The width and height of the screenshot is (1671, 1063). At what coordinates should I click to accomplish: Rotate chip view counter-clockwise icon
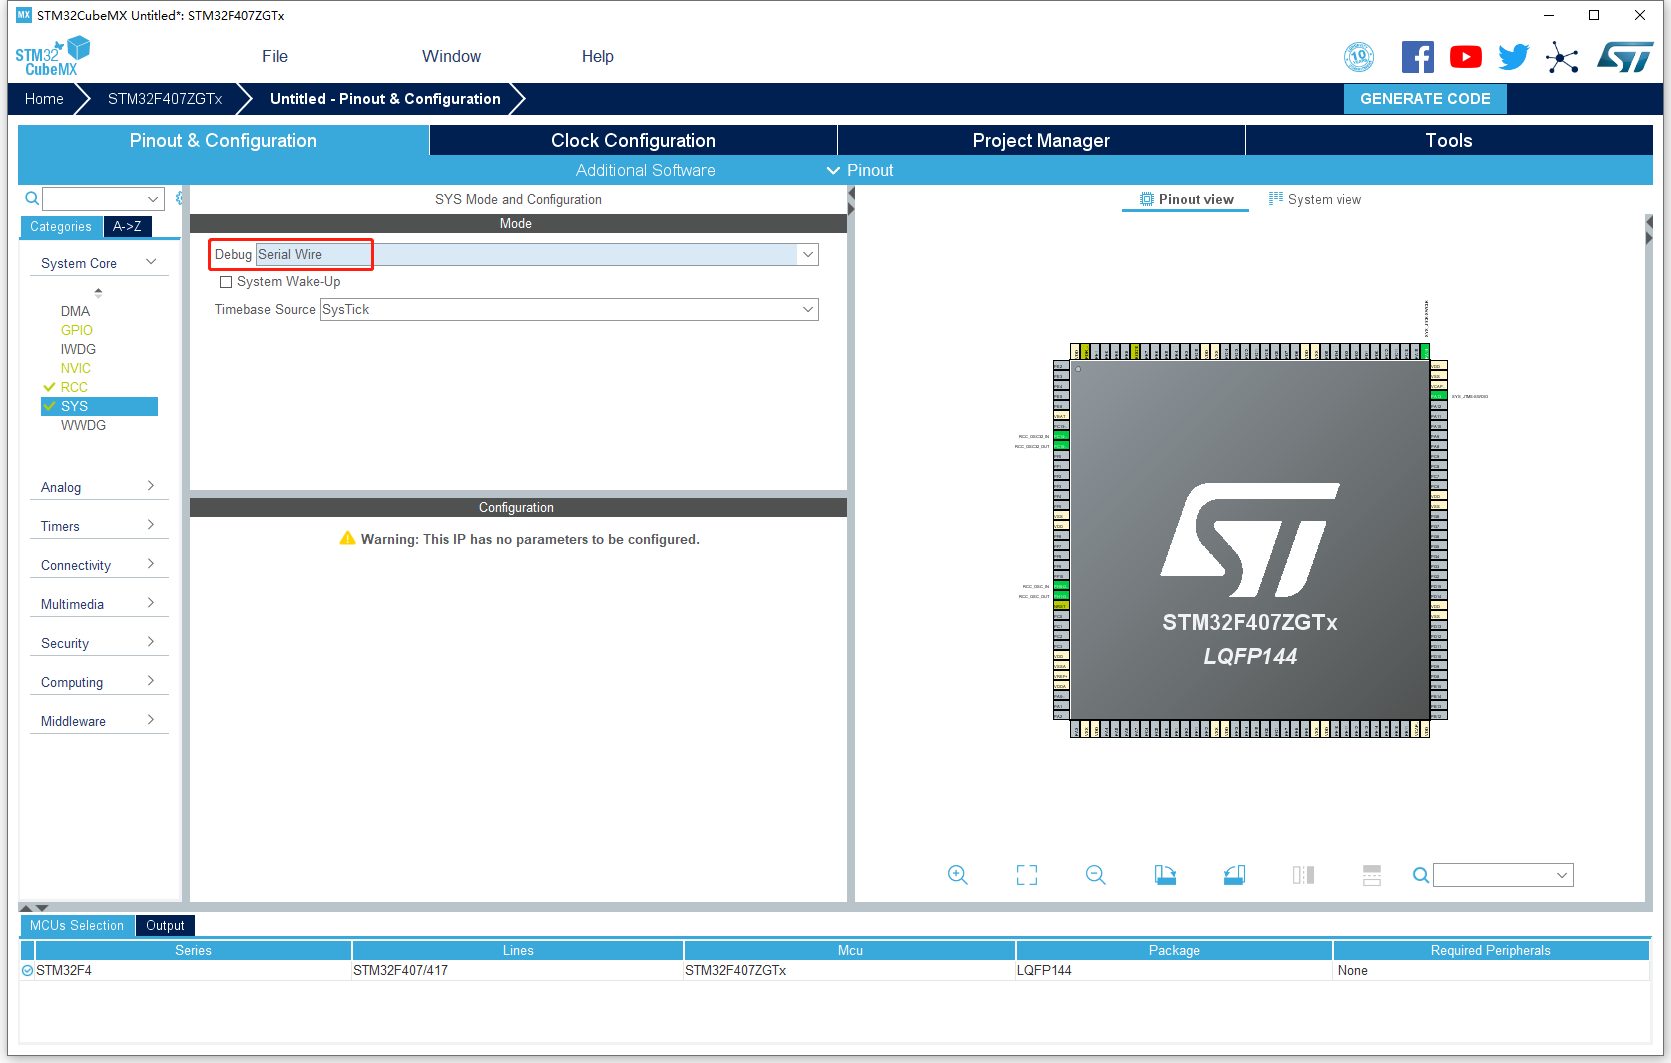[1234, 875]
